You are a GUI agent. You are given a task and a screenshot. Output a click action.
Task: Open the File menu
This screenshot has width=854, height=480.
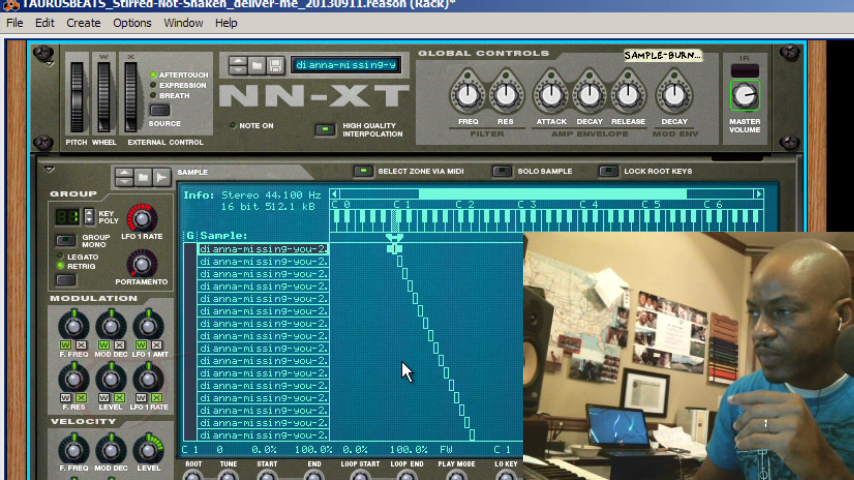[15, 23]
